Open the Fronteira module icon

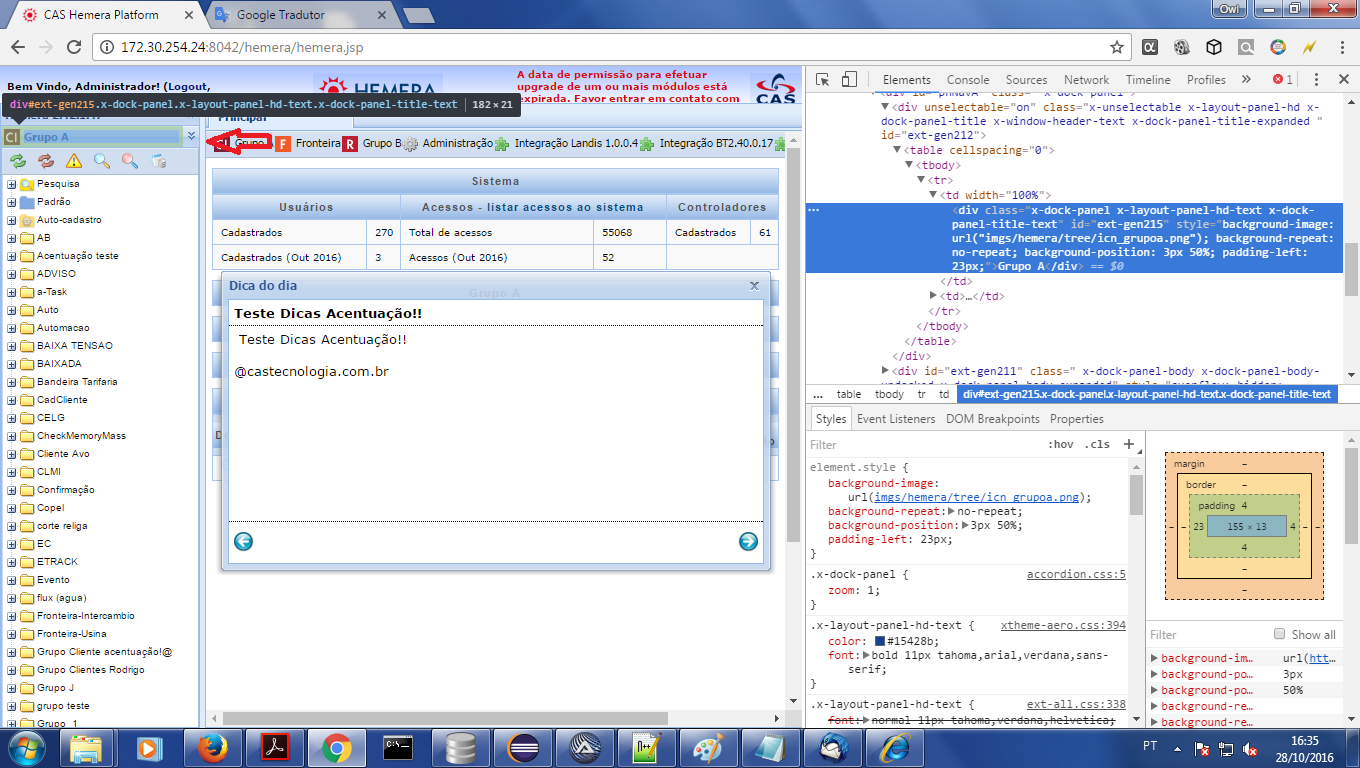click(x=283, y=144)
